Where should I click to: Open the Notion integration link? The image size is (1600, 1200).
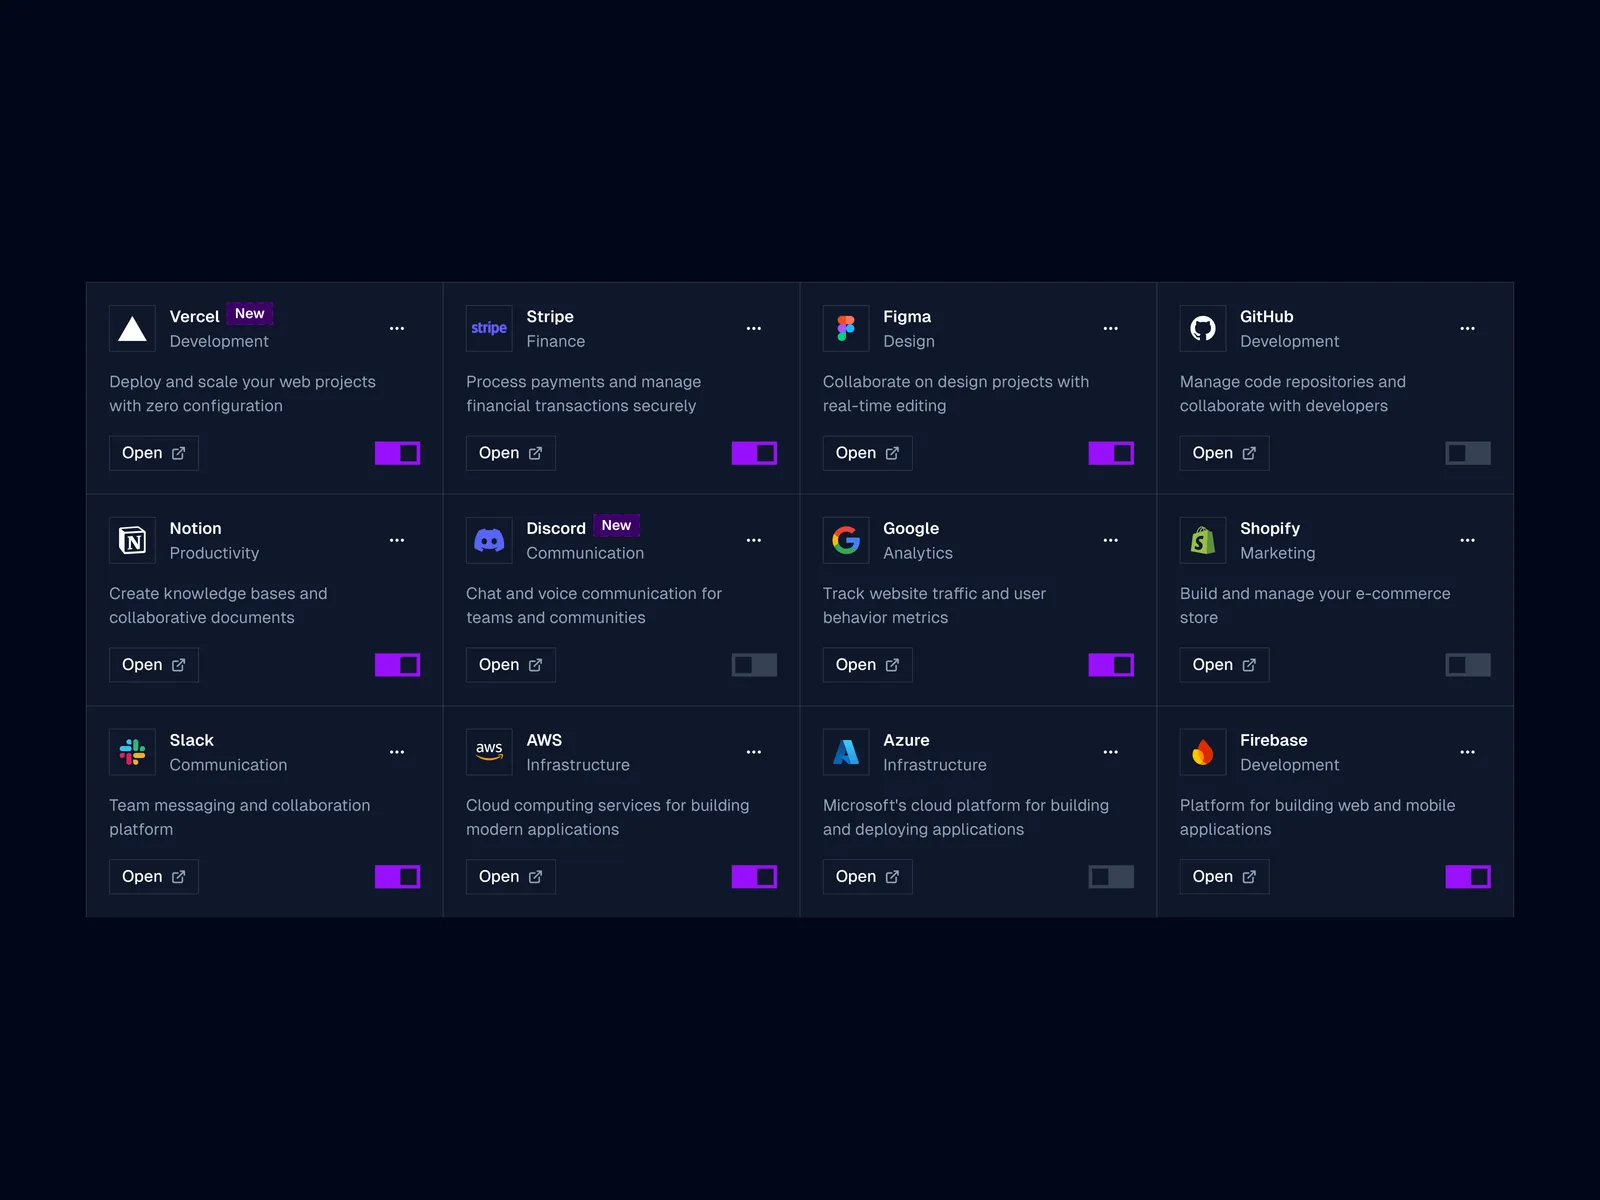pyautogui.click(x=153, y=665)
